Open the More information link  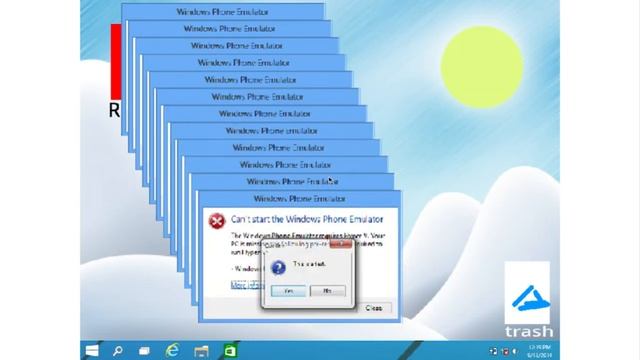tap(247, 284)
